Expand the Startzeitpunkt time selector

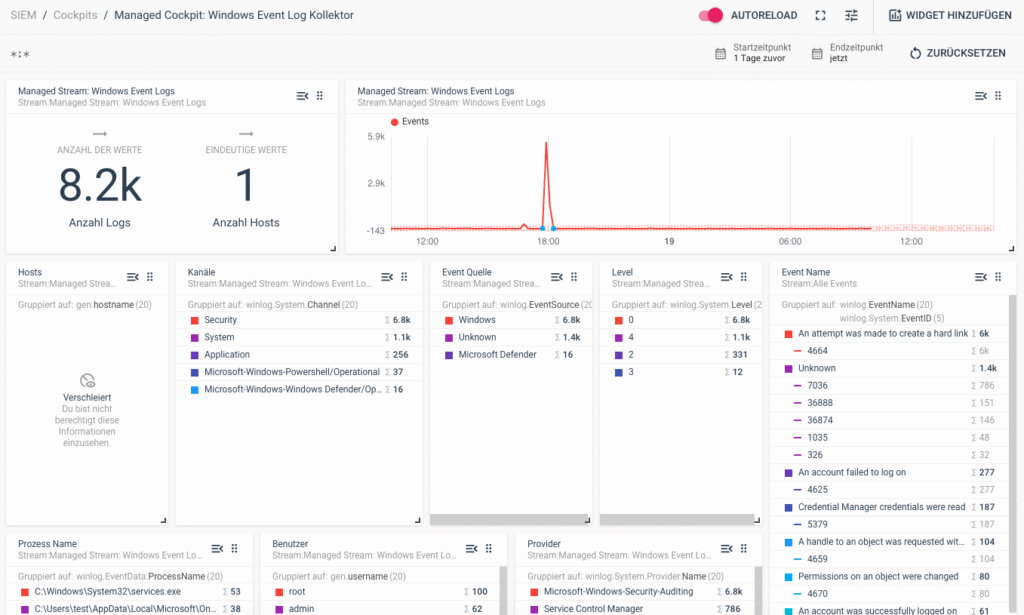click(x=766, y=51)
